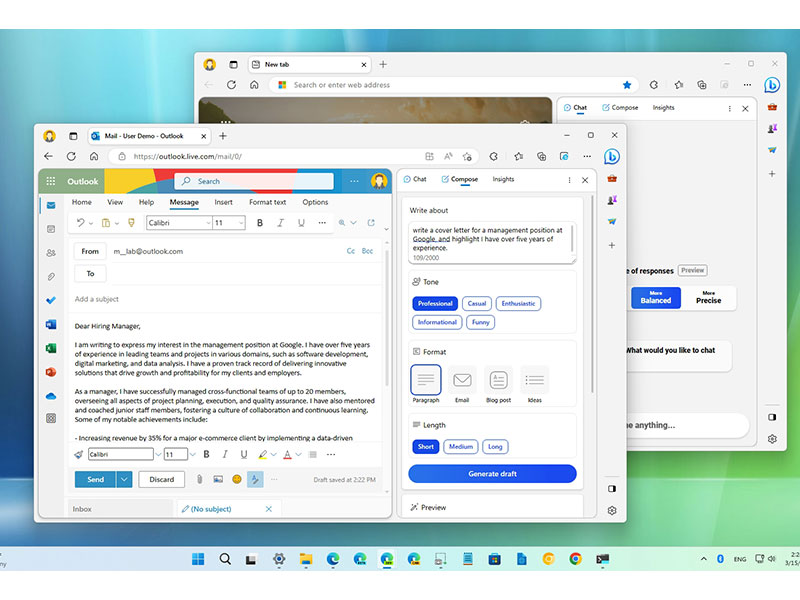The width and height of the screenshot is (800, 600).
Task: Open the People icon in Outlook sidebar
Action: point(51,253)
